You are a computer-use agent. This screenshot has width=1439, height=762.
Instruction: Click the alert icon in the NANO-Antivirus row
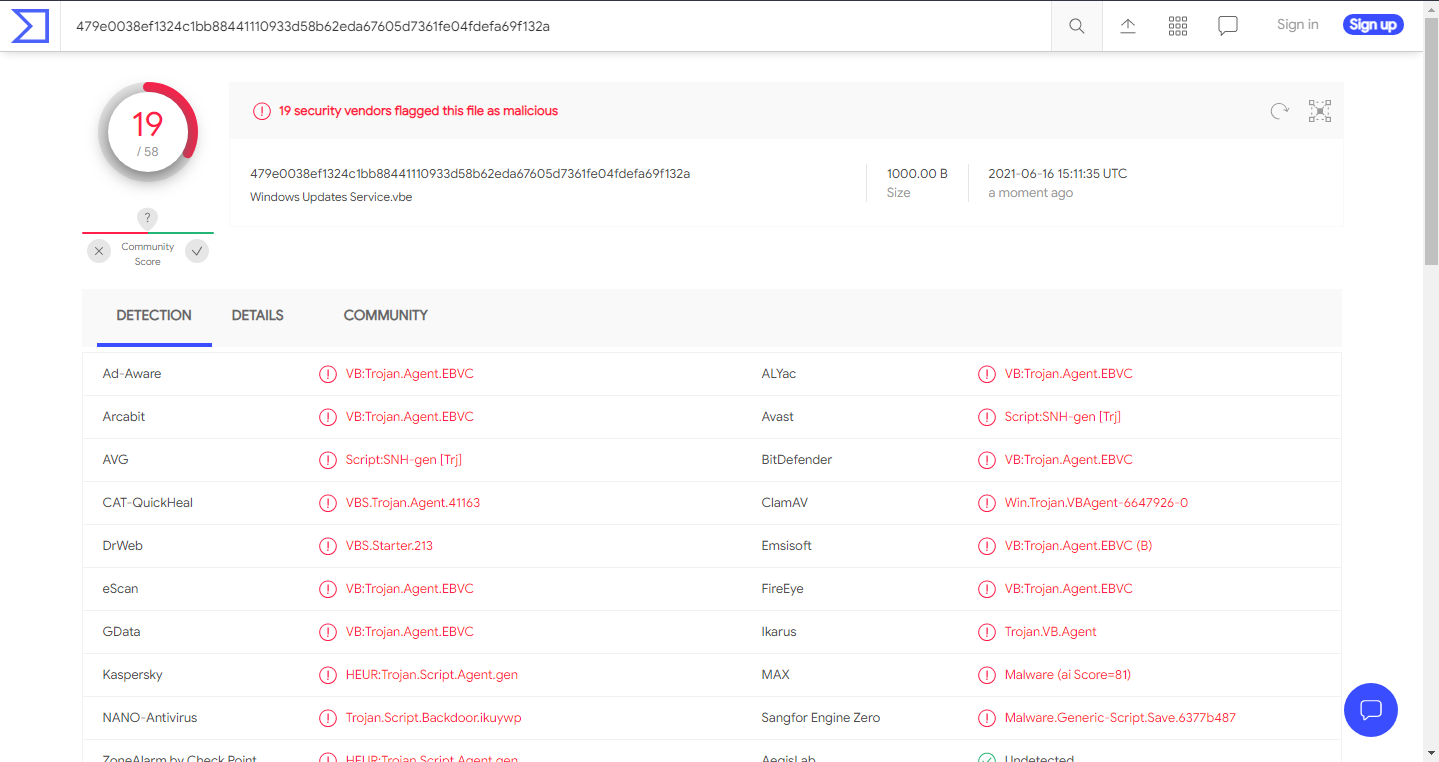[327, 718]
